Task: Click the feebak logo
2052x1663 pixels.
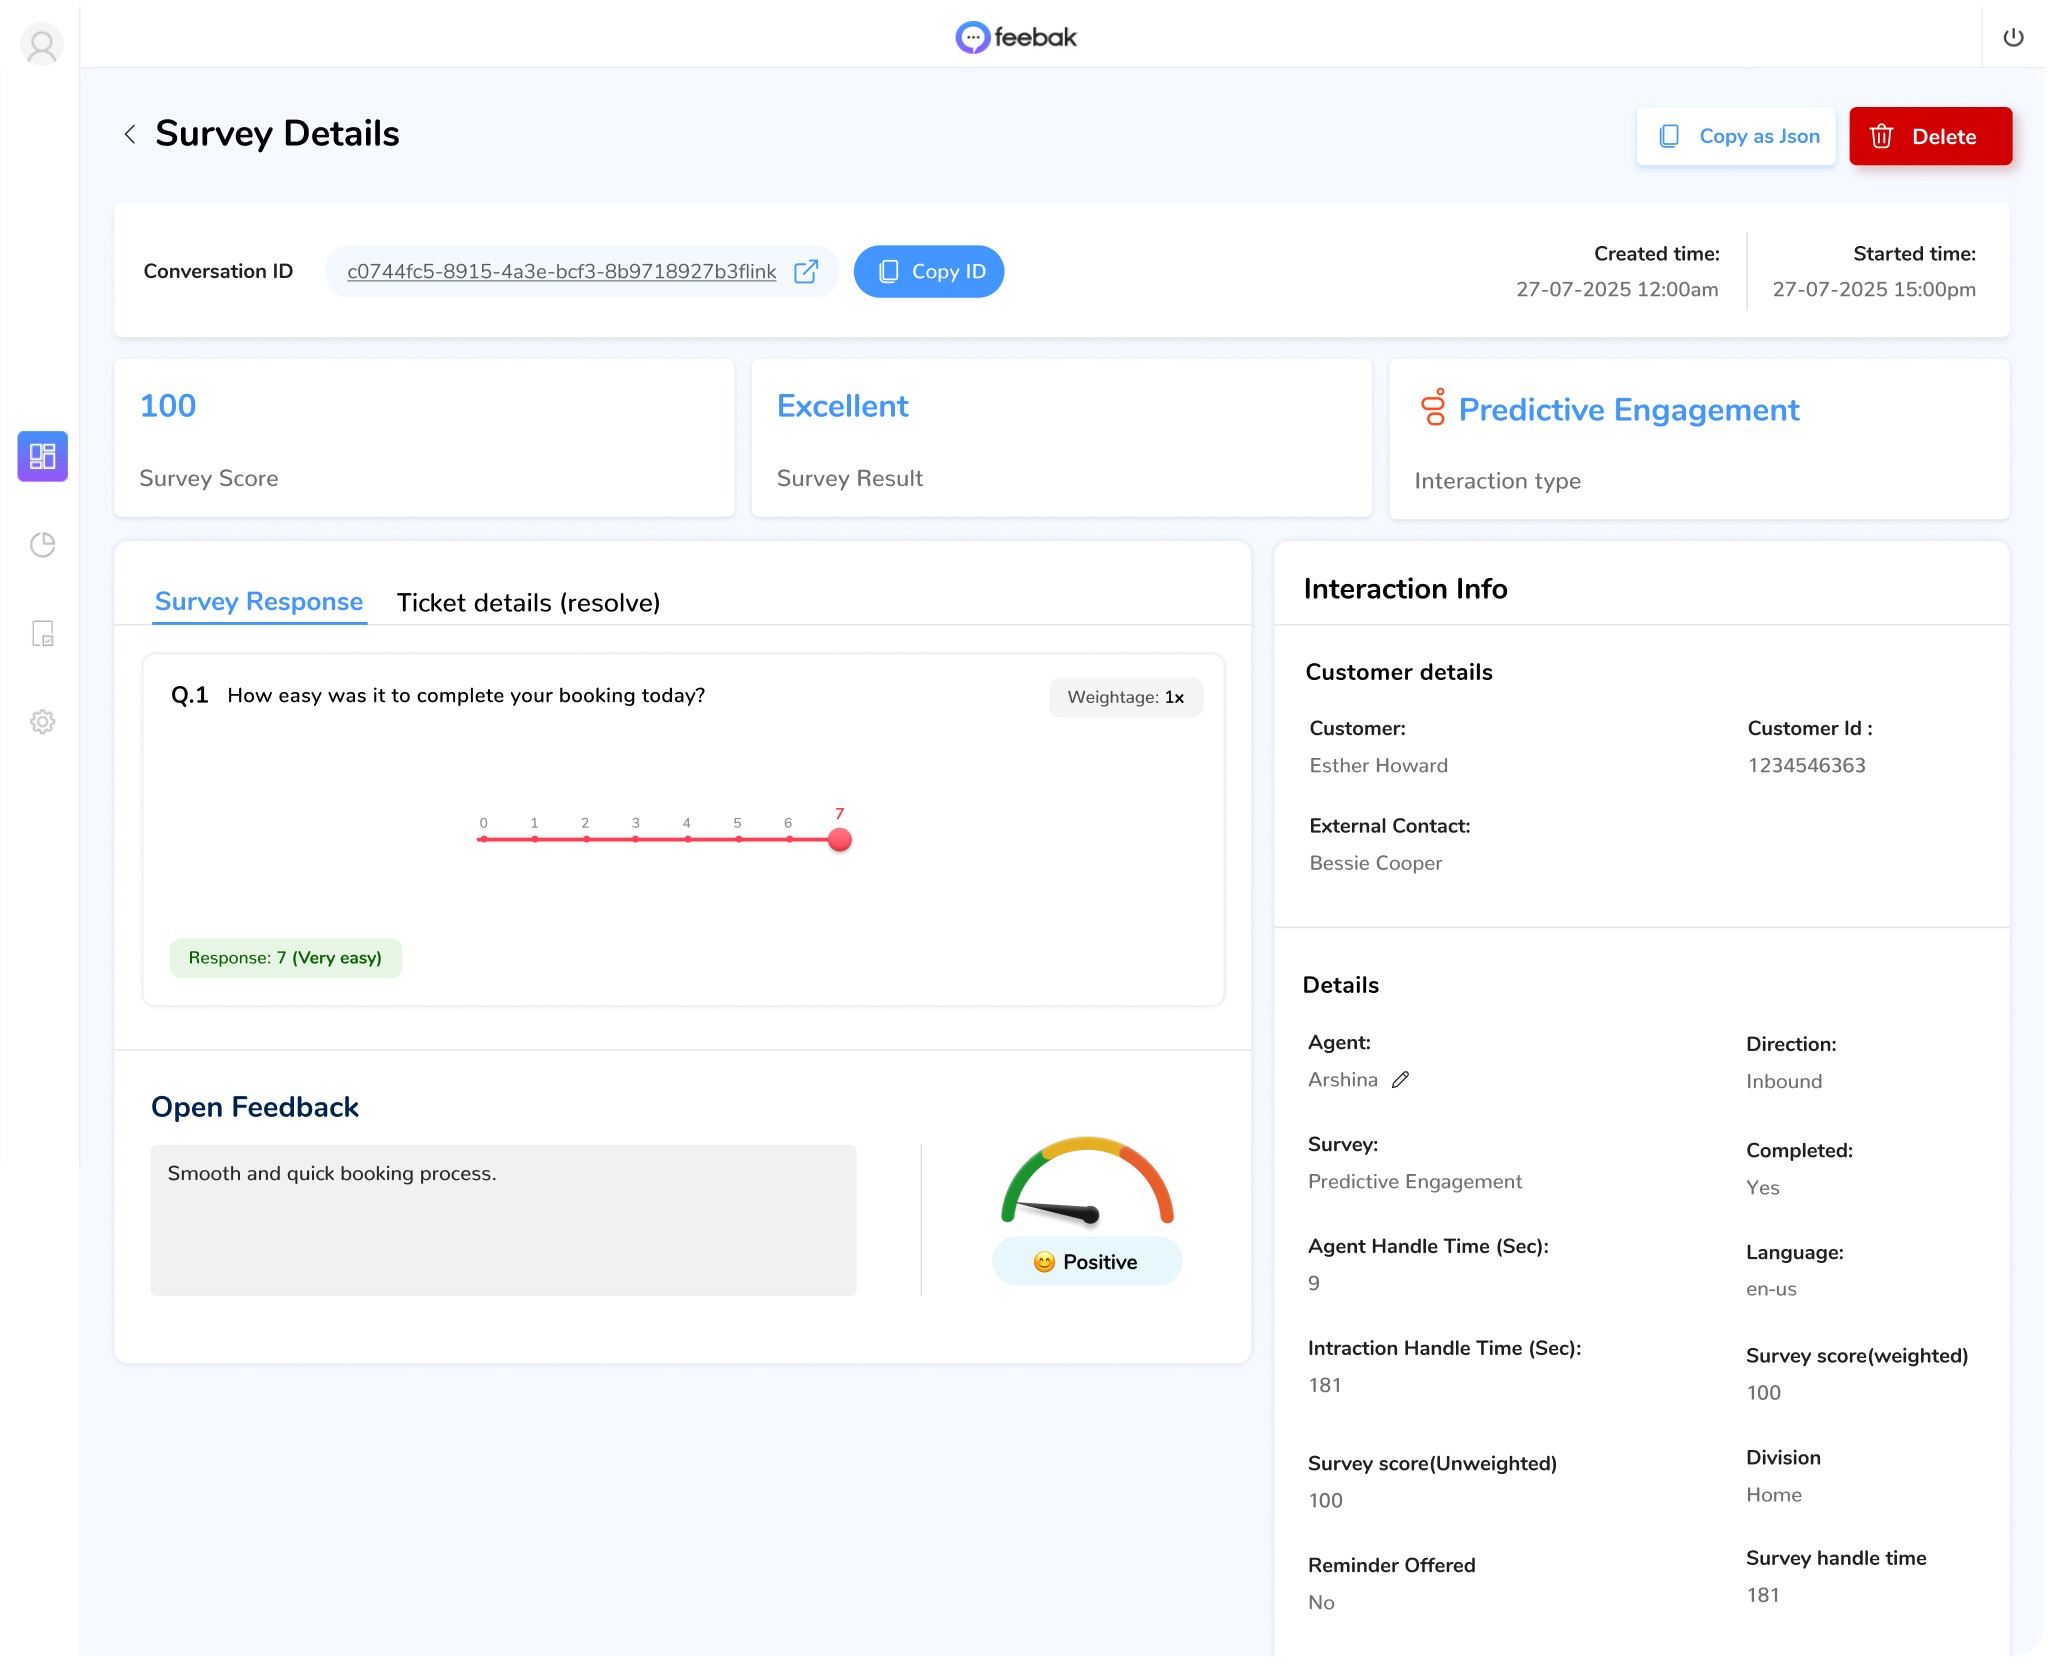Action: pos(1016,37)
